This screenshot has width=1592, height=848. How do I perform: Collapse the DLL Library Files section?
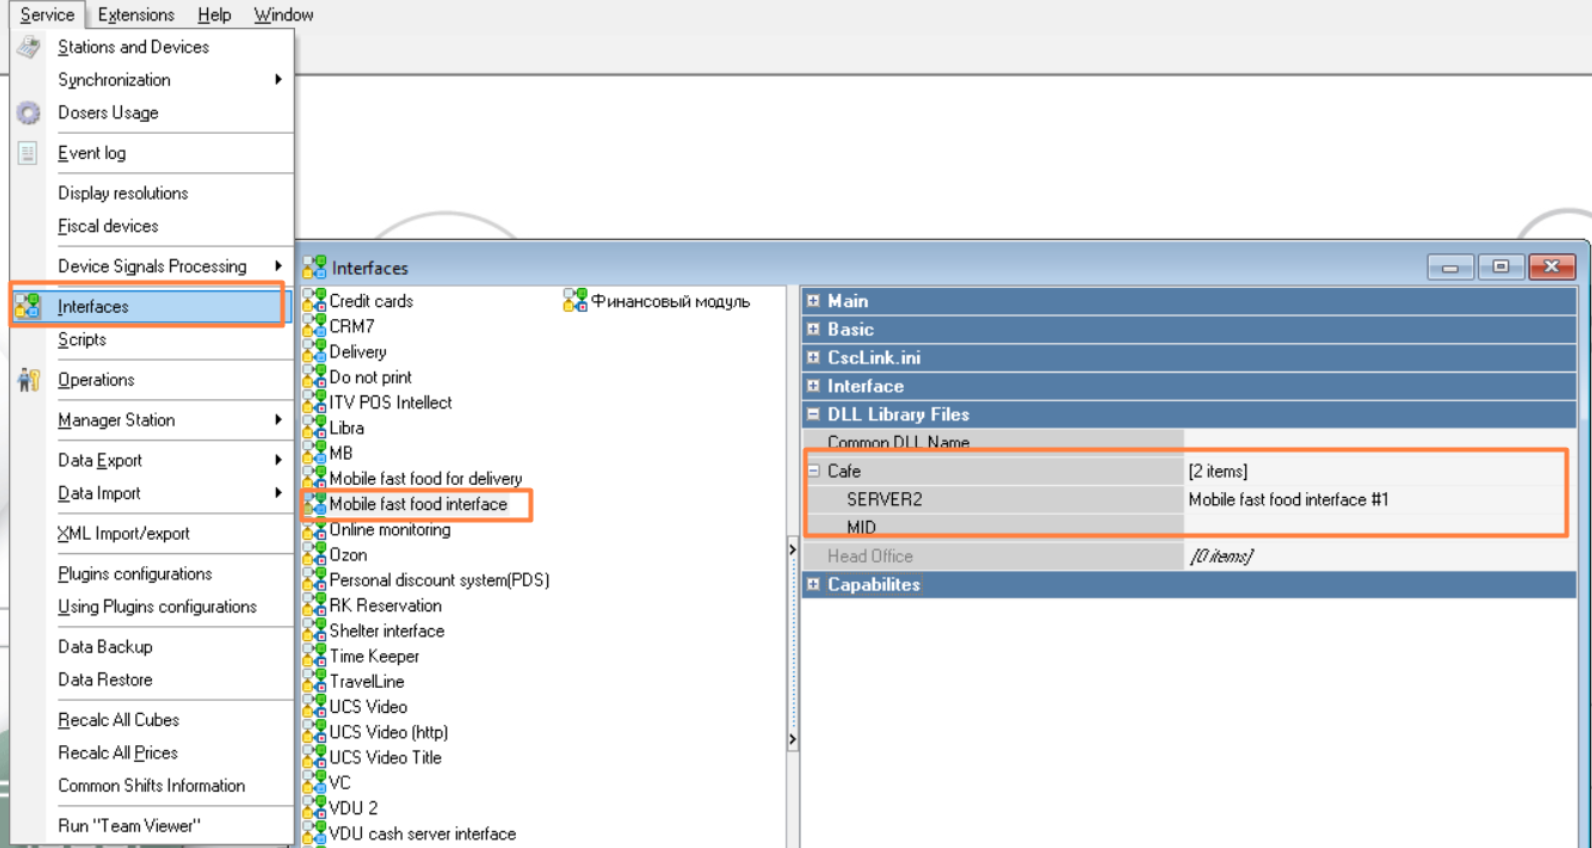pyautogui.click(x=813, y=414)
